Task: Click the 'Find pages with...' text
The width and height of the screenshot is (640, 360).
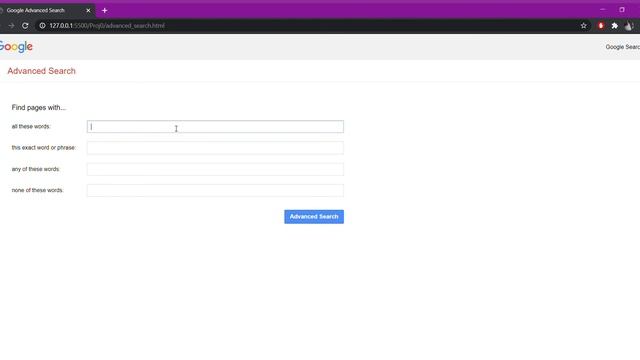Action: 39,108
